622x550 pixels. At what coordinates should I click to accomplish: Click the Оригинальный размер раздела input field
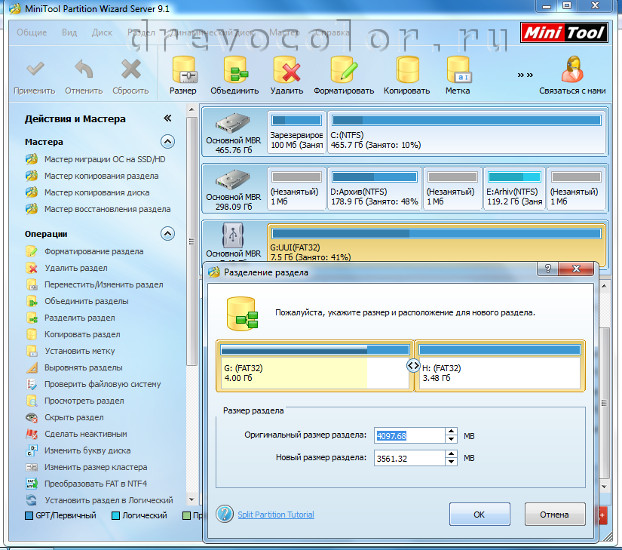coord(410,436)
